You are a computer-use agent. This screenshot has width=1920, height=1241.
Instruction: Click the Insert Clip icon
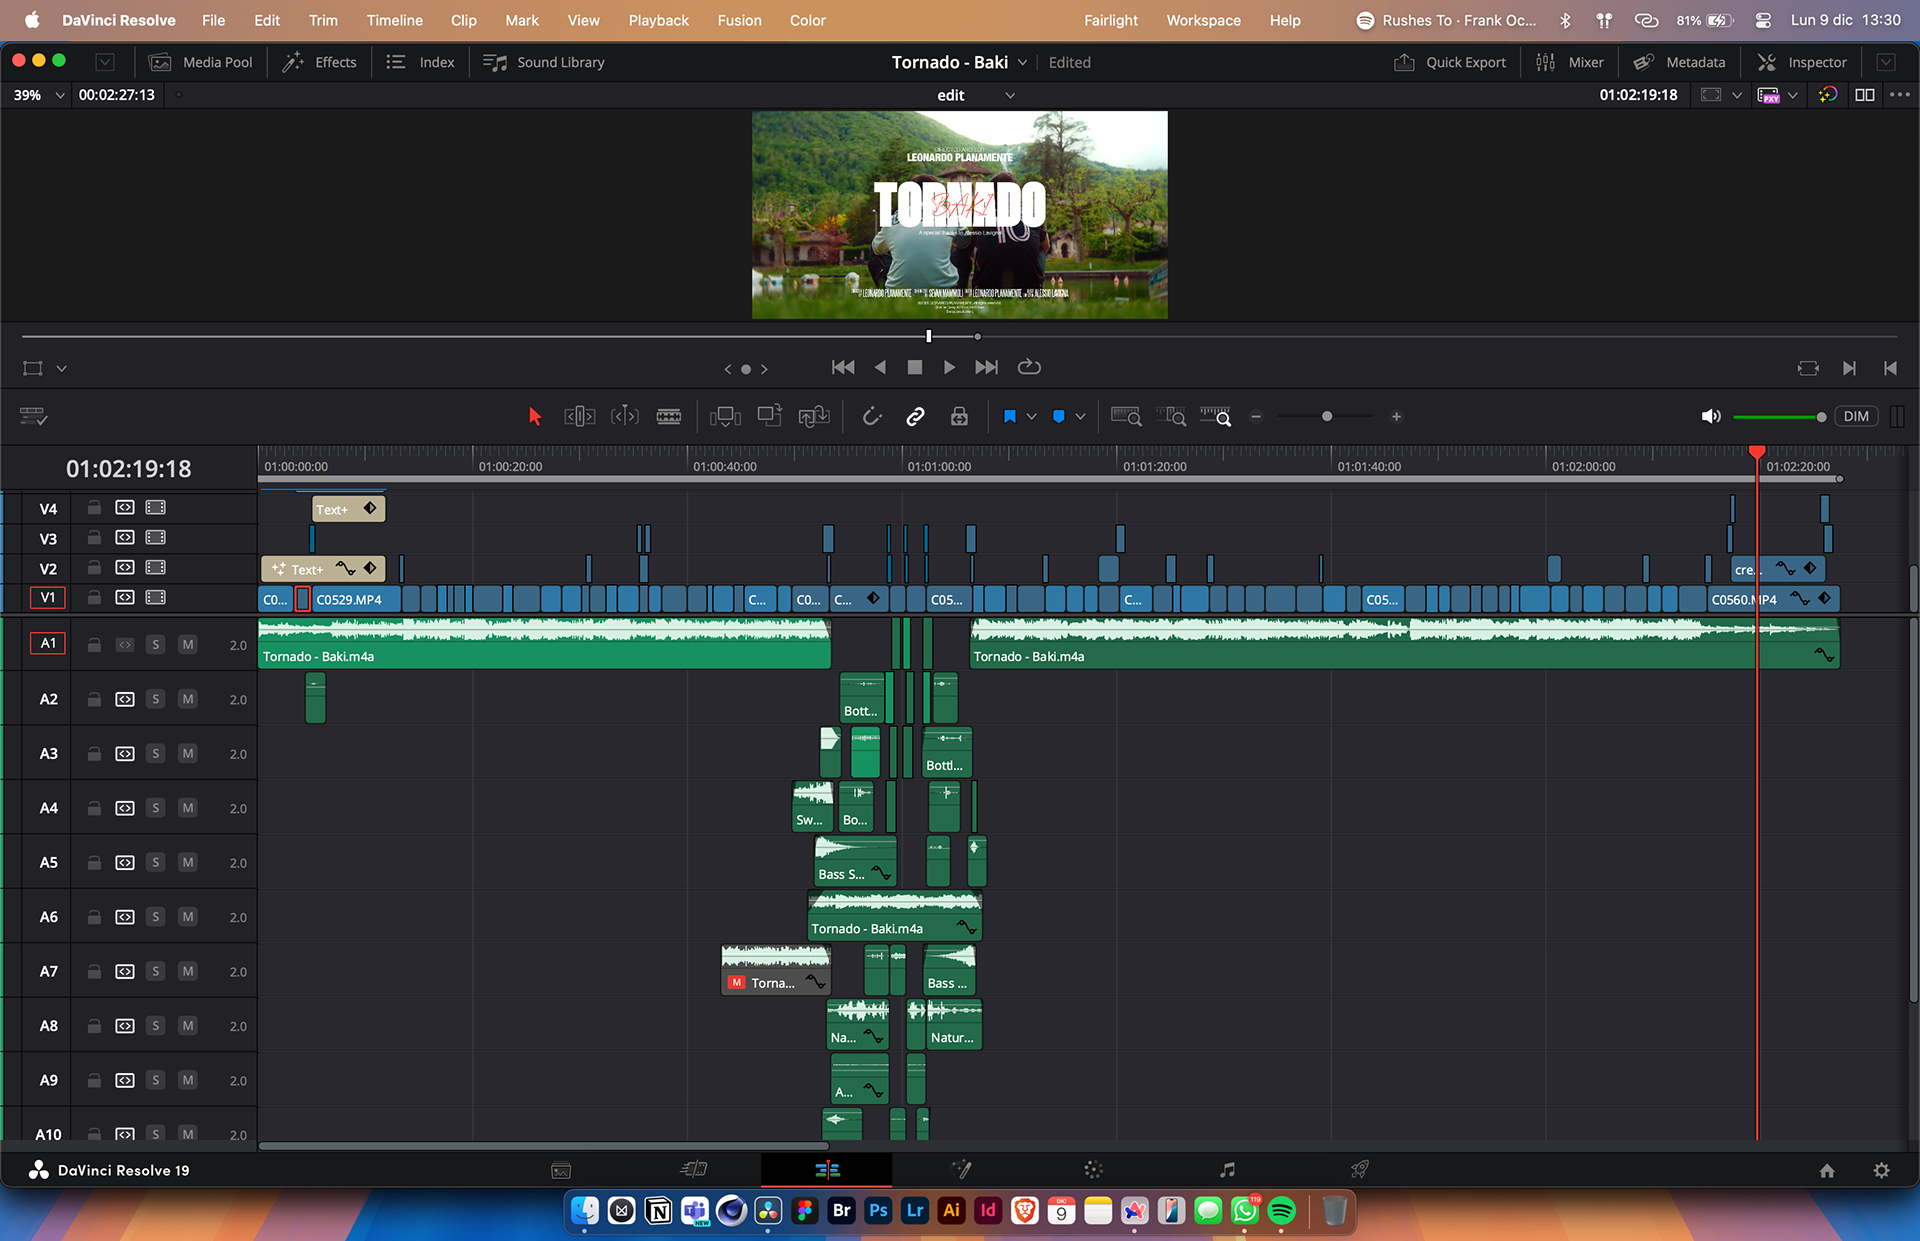click(x=725, y=417)
